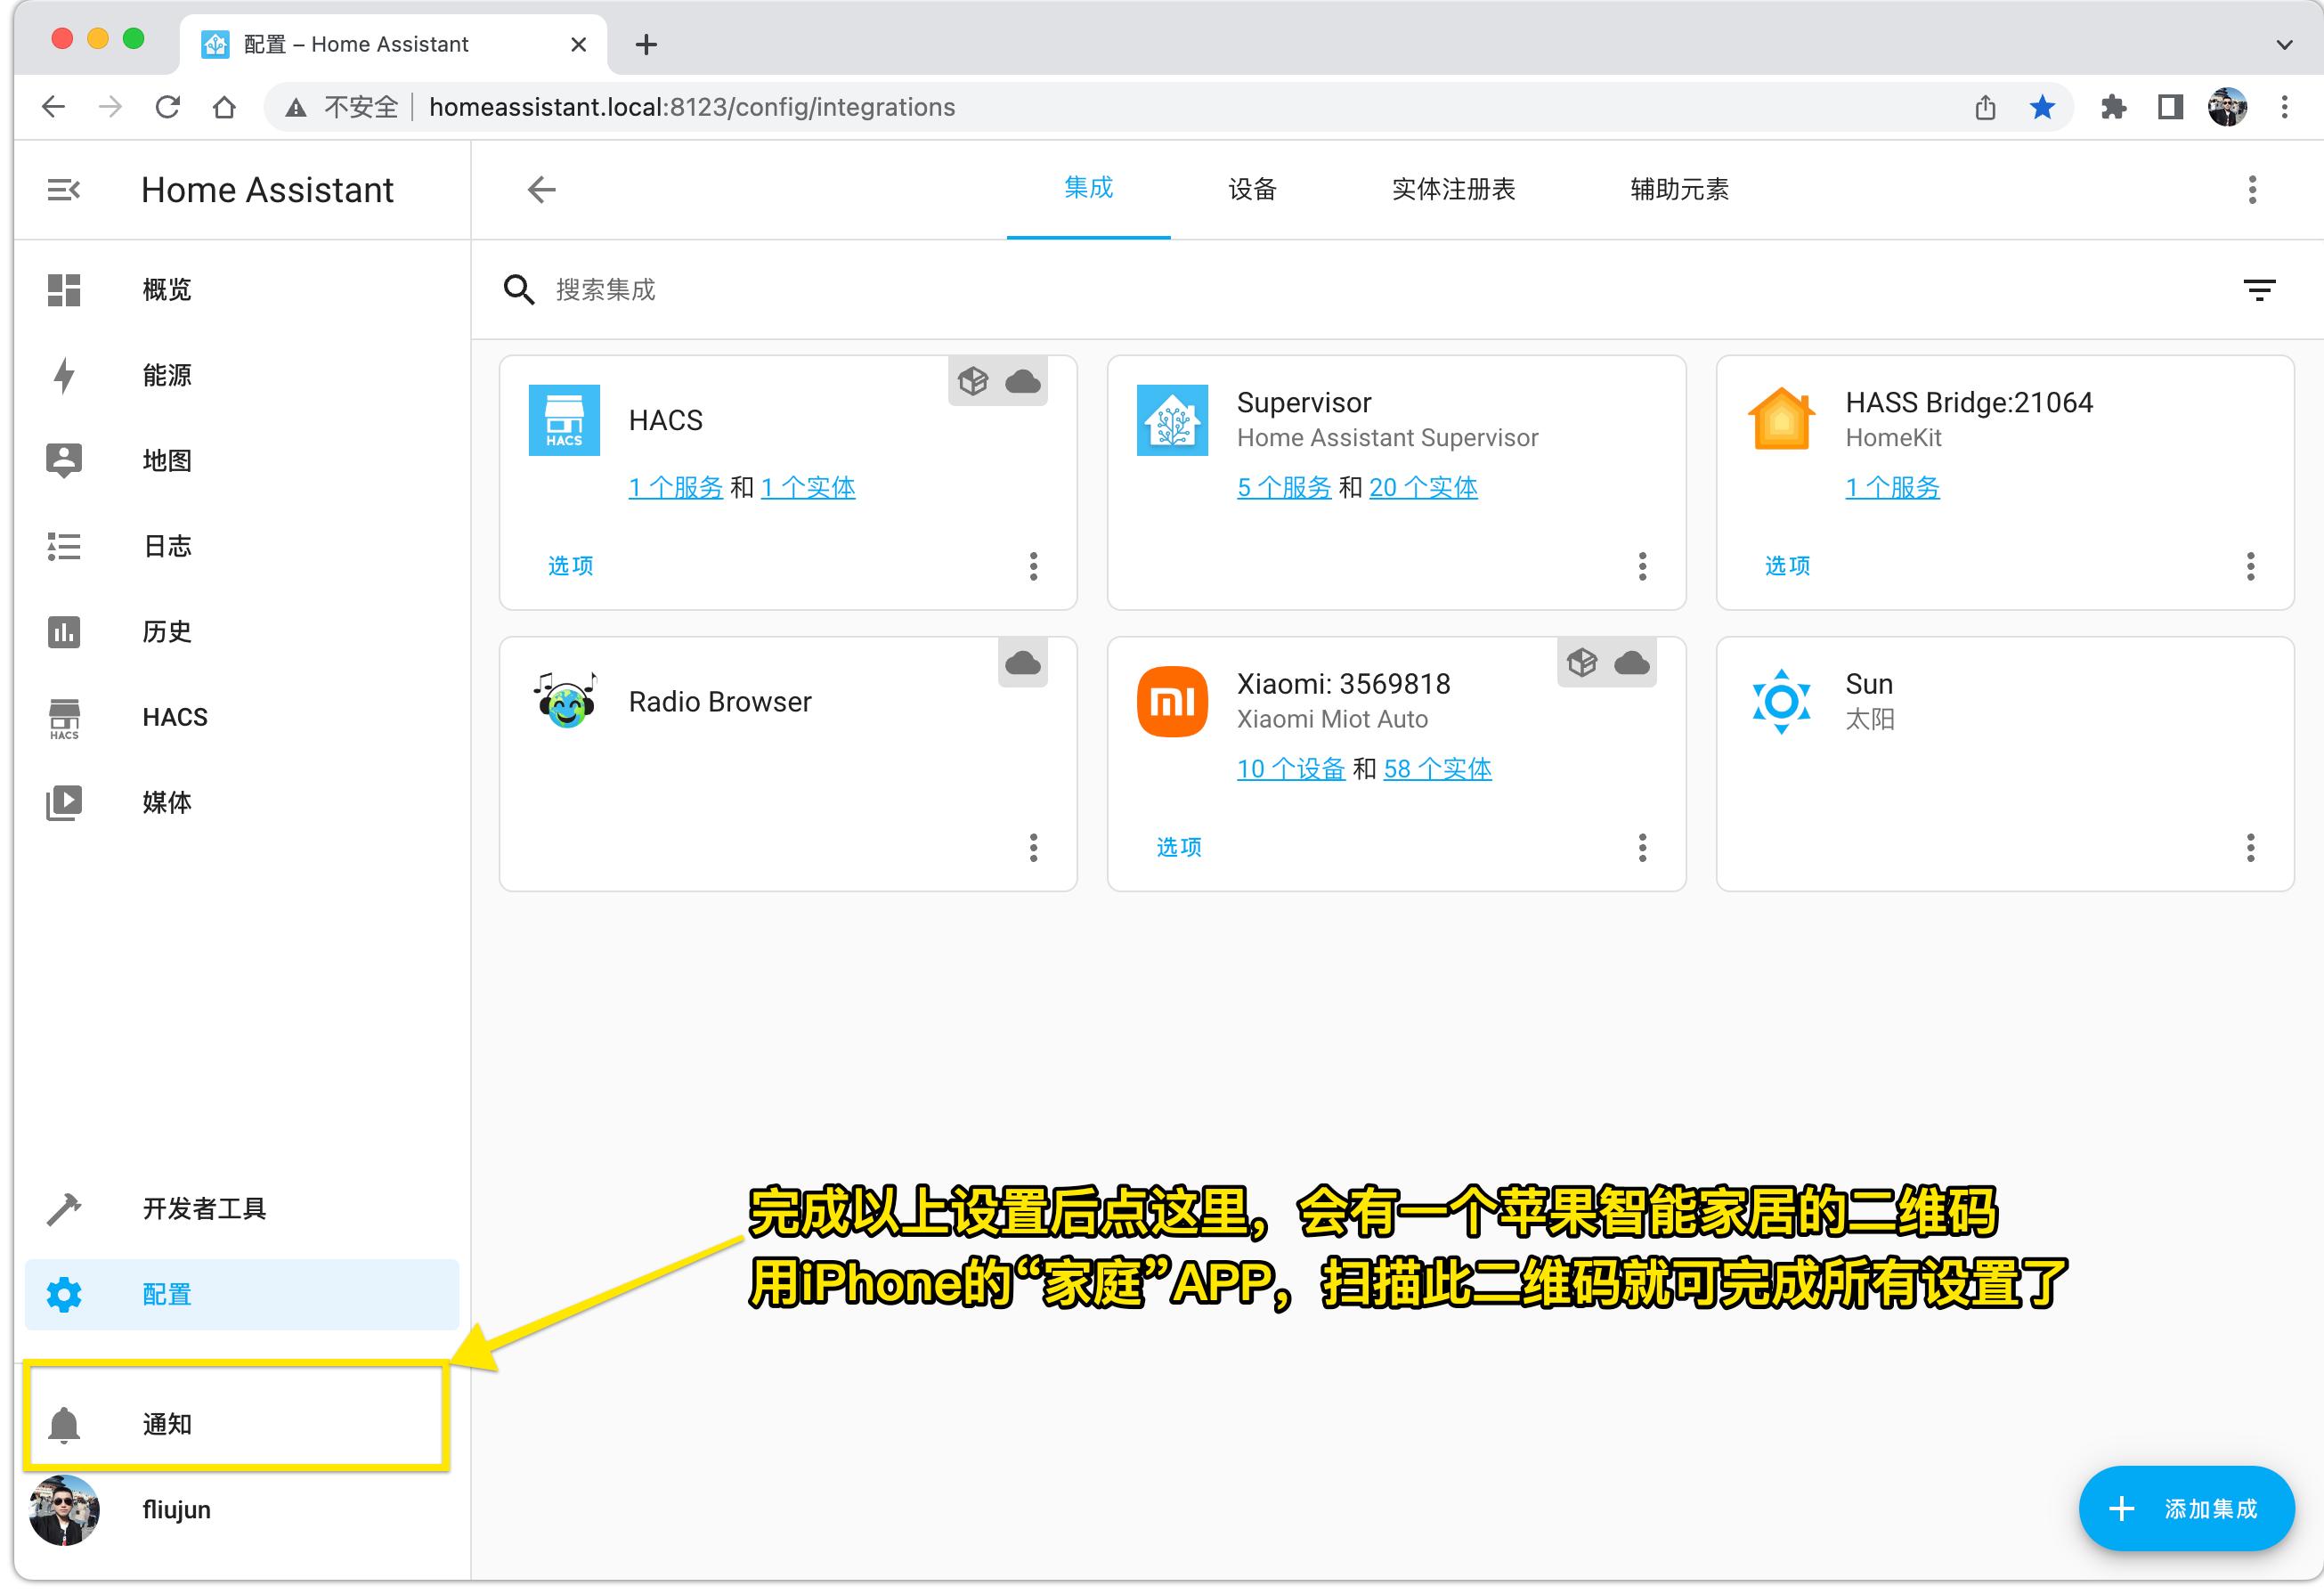Open the 20 个实体 link on Supervisor card

click(x=1423, y=487)
